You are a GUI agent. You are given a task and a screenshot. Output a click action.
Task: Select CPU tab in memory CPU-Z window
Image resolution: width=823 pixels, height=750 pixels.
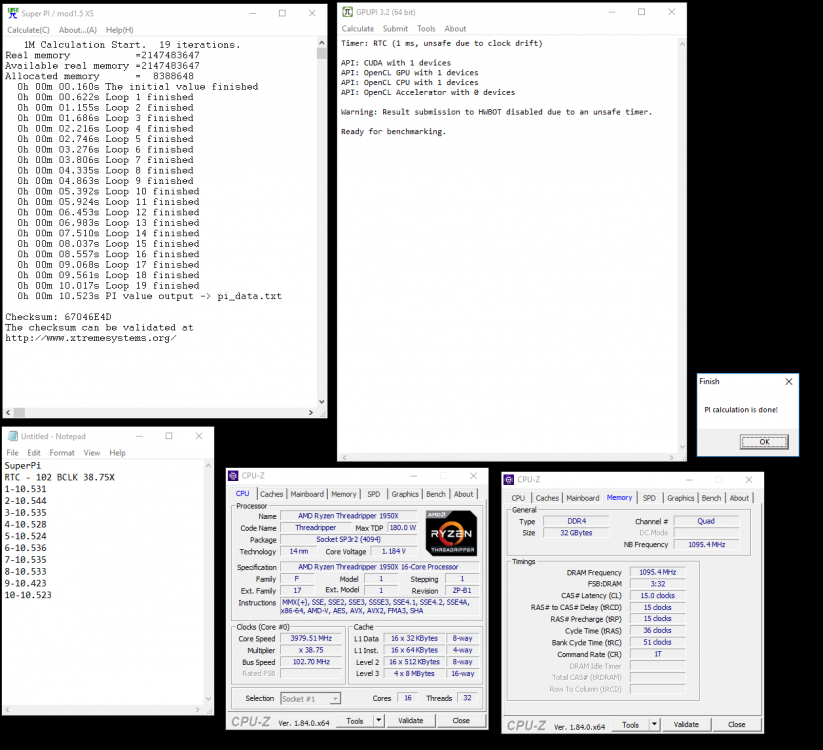point(519,498)
